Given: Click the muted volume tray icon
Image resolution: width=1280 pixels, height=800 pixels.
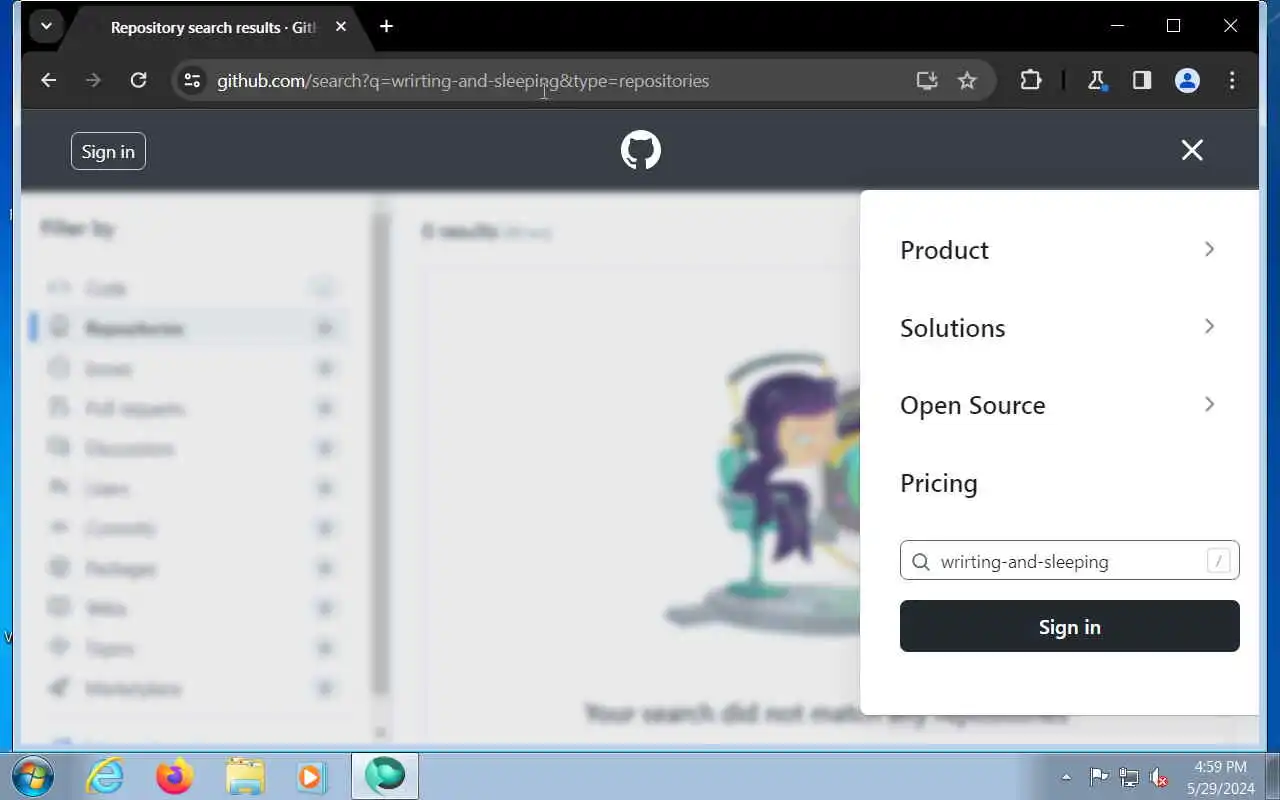Looking at the screenshot, I should click(1160, 777).
